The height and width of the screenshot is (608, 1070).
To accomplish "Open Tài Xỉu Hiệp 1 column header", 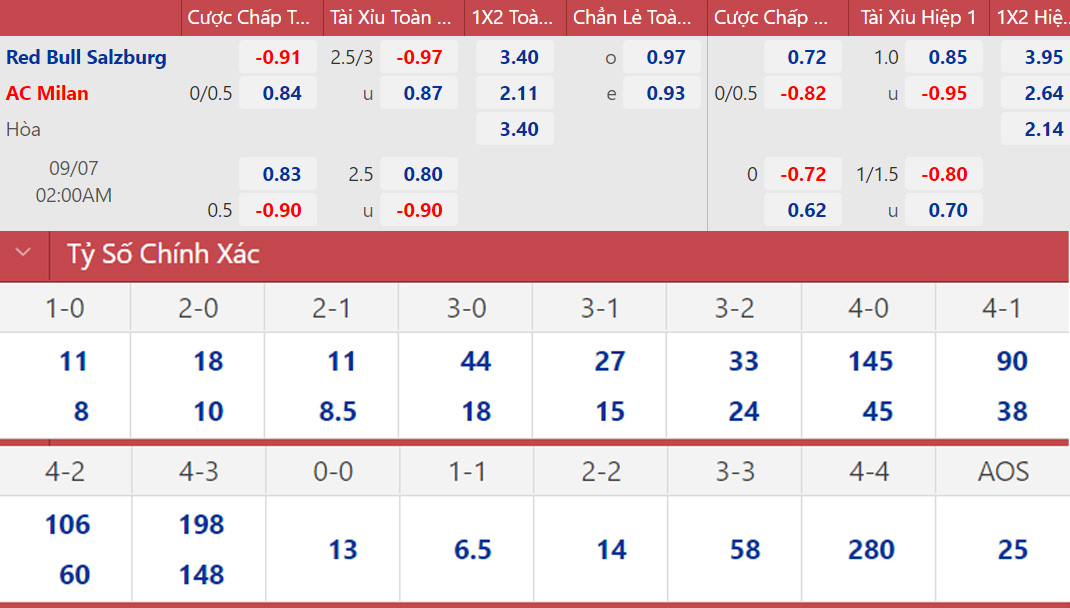I will coord(918,17).
